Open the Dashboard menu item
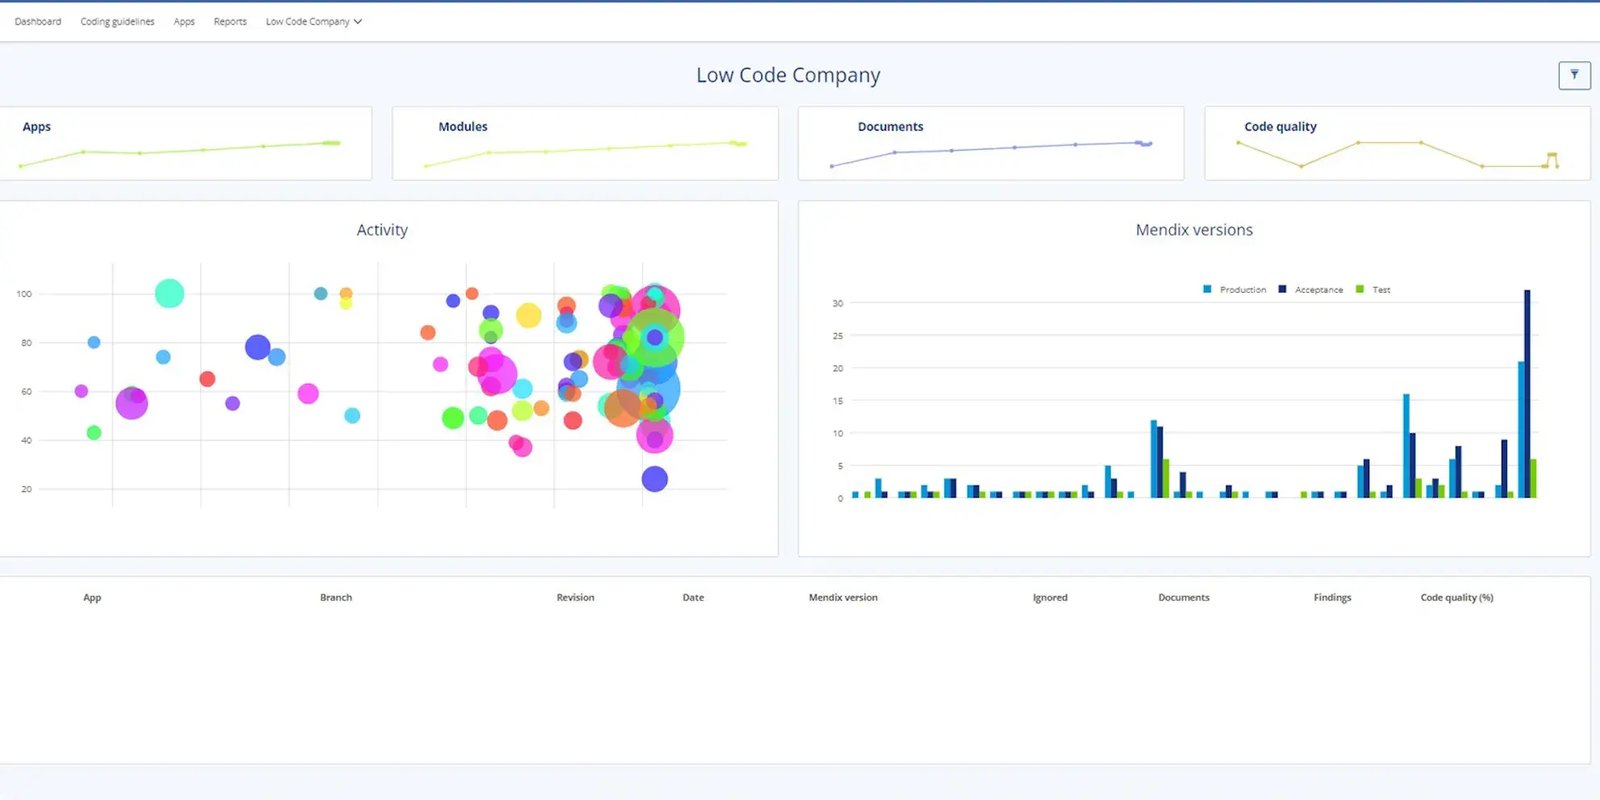 pyautogui.click(x=38, y=21)
